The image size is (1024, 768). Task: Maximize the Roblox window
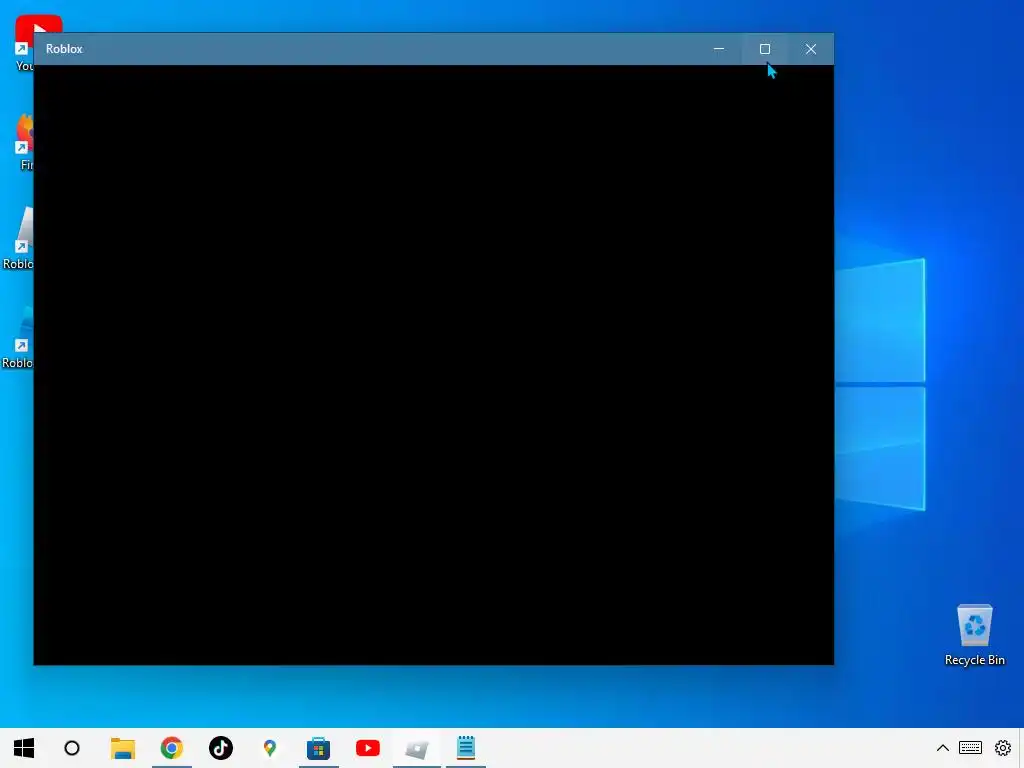(765, 49)
